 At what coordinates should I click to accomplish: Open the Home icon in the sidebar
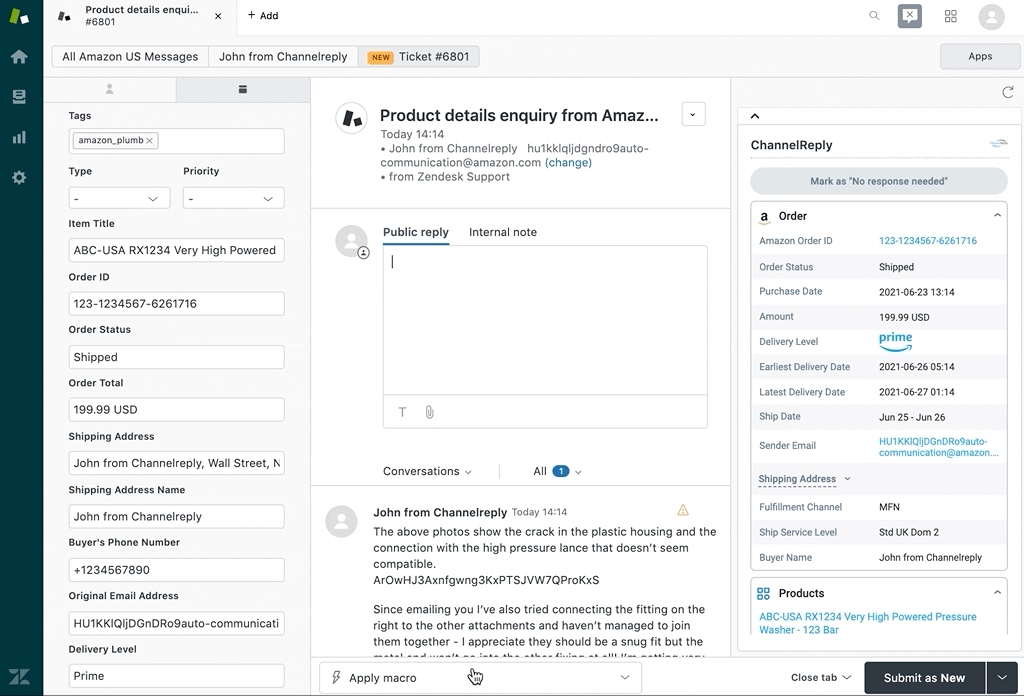coord(19,57)
